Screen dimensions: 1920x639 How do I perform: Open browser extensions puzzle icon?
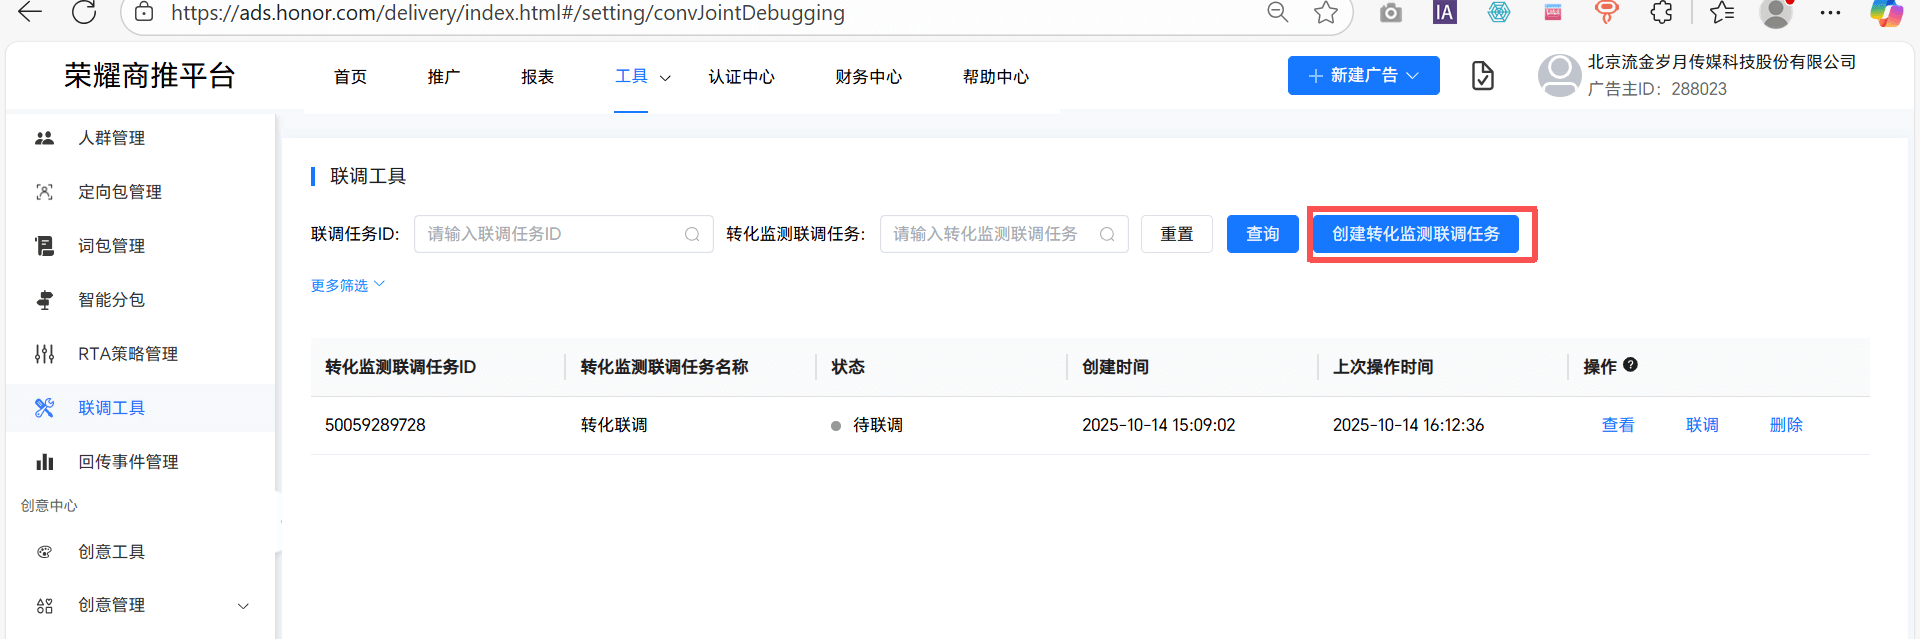click(1661, 13)
